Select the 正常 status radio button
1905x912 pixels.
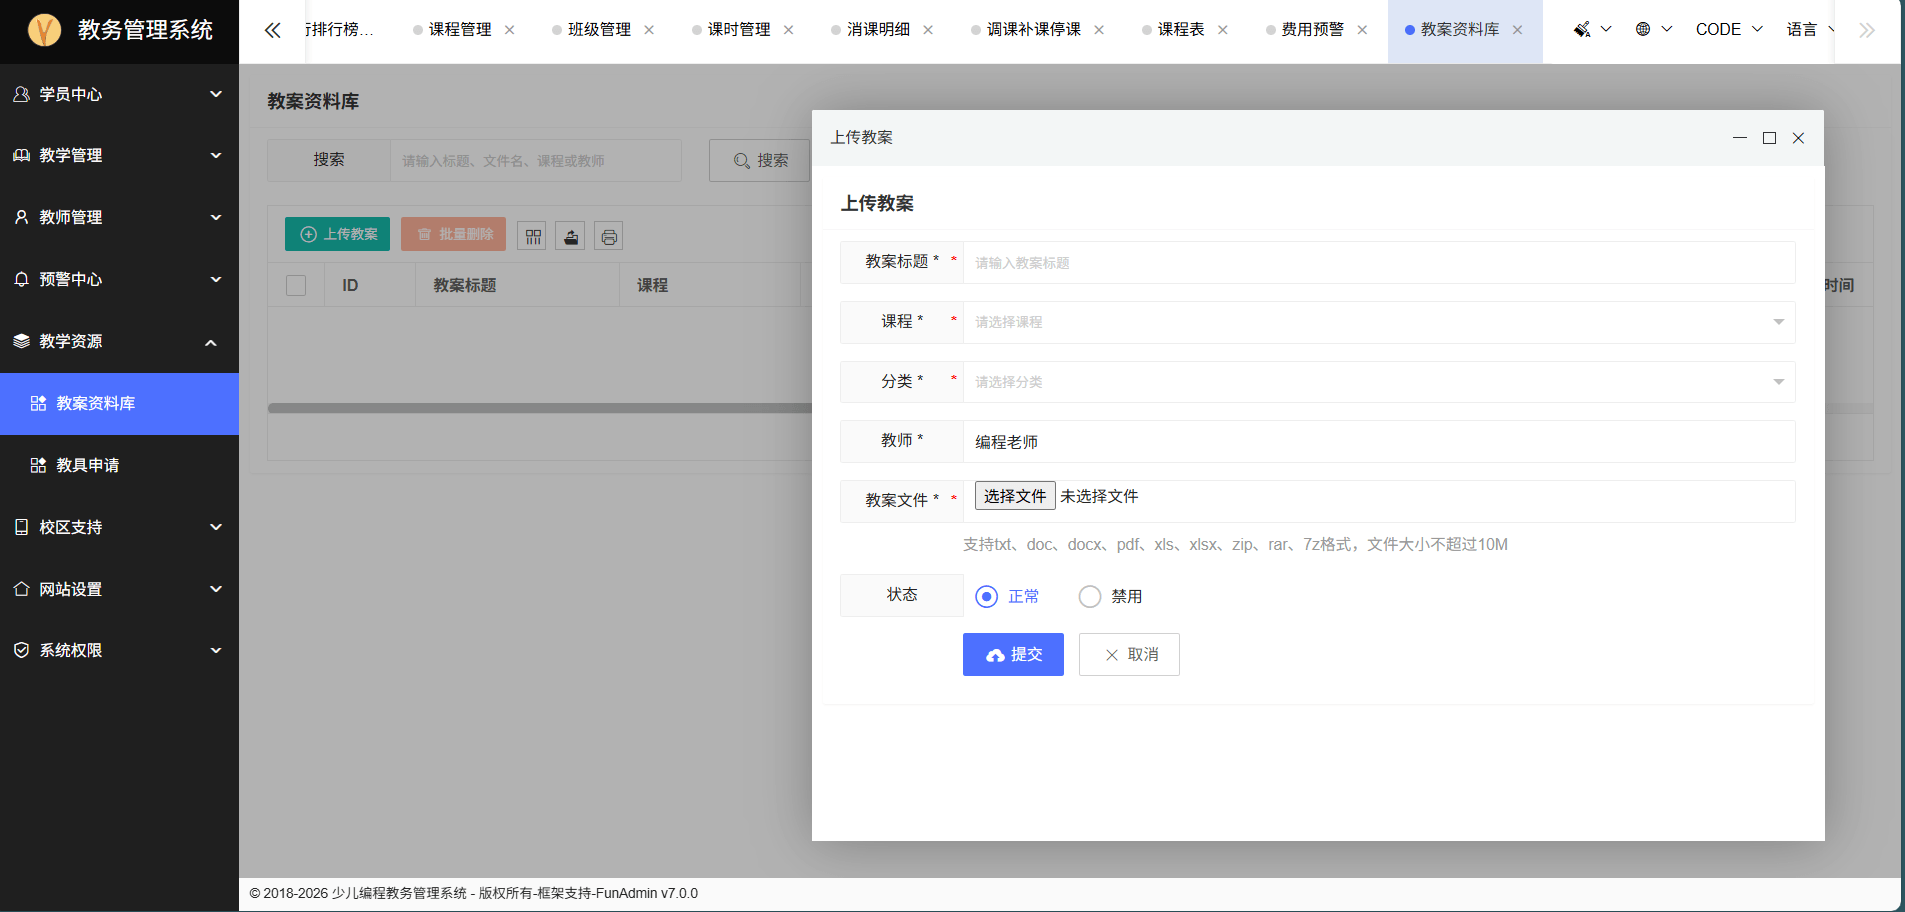click(x=987, y=596)
